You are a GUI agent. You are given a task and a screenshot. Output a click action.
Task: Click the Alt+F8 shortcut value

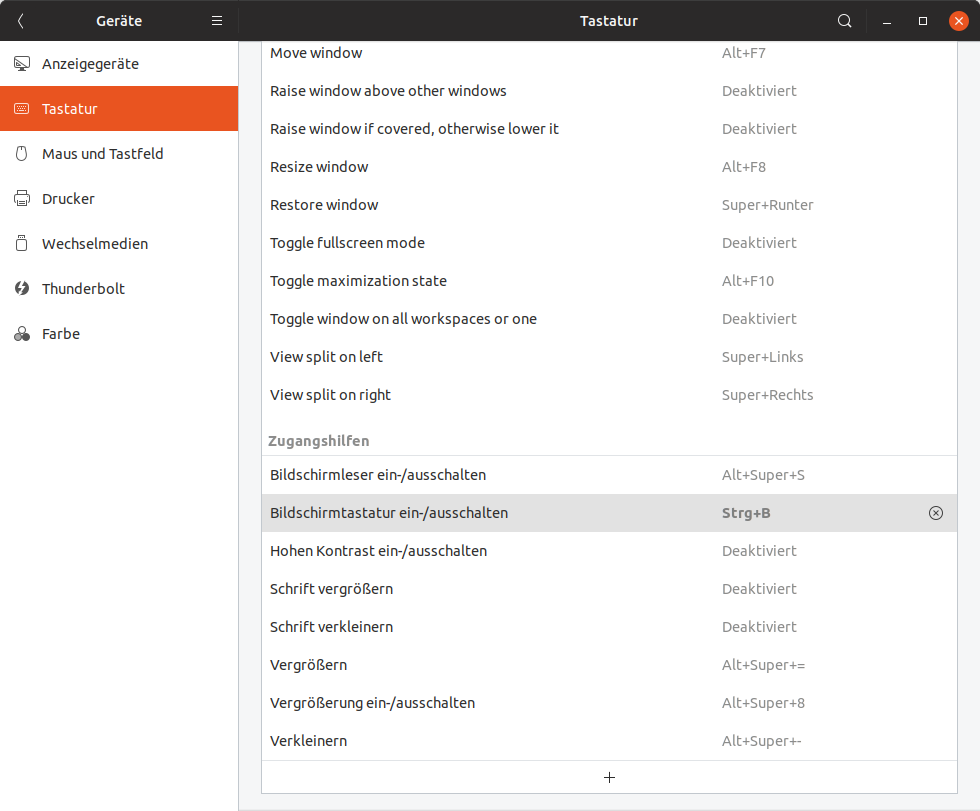[744, 167]
